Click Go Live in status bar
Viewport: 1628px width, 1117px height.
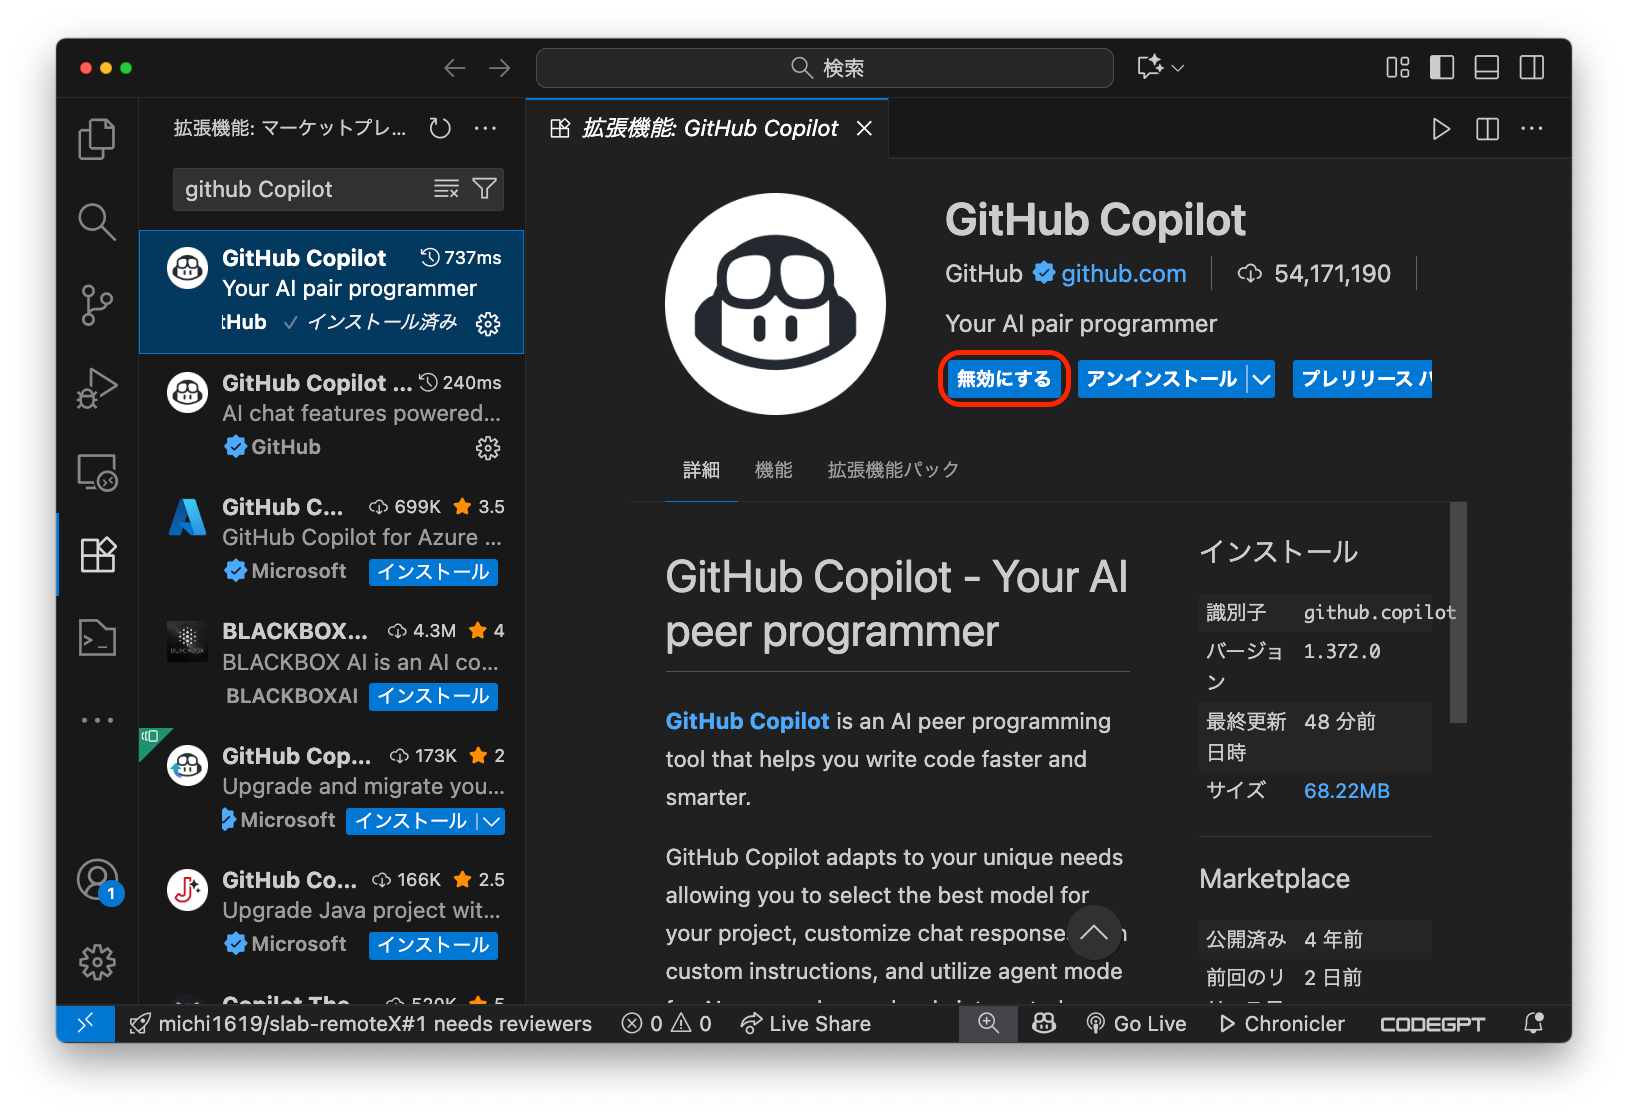coord(1136,1023)
